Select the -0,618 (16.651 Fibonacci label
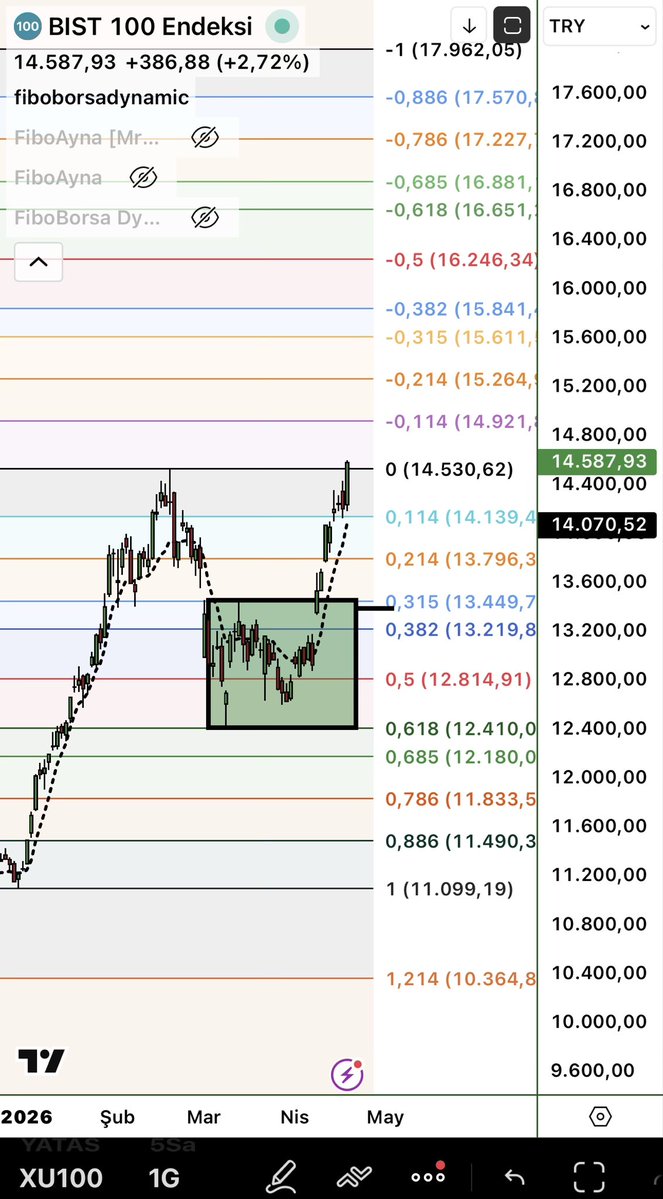Screen dimensions: 663x1199 (461, 210)
